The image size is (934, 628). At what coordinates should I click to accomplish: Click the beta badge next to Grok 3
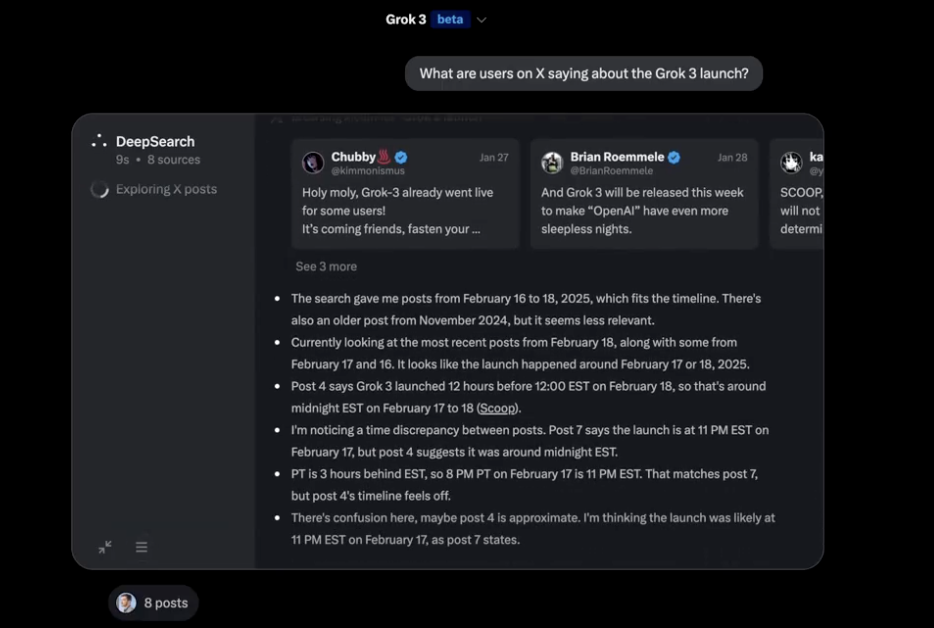450,19
